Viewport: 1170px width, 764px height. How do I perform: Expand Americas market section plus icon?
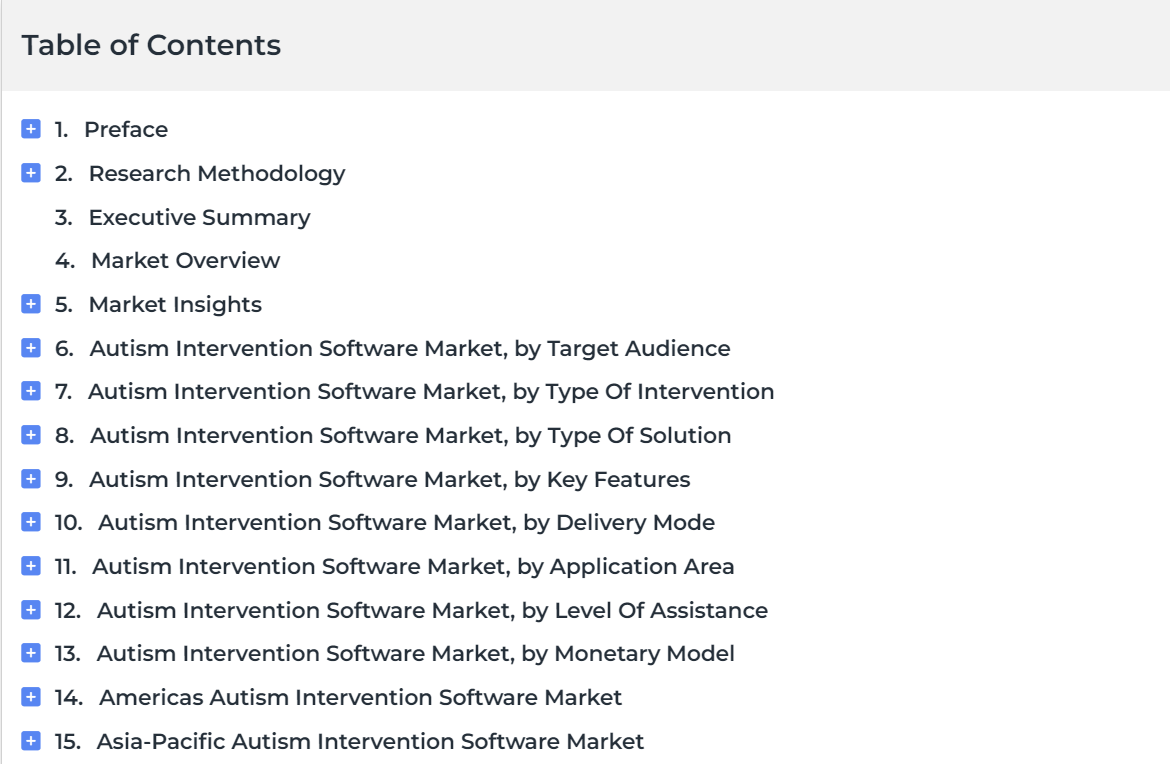coord(31,697)
